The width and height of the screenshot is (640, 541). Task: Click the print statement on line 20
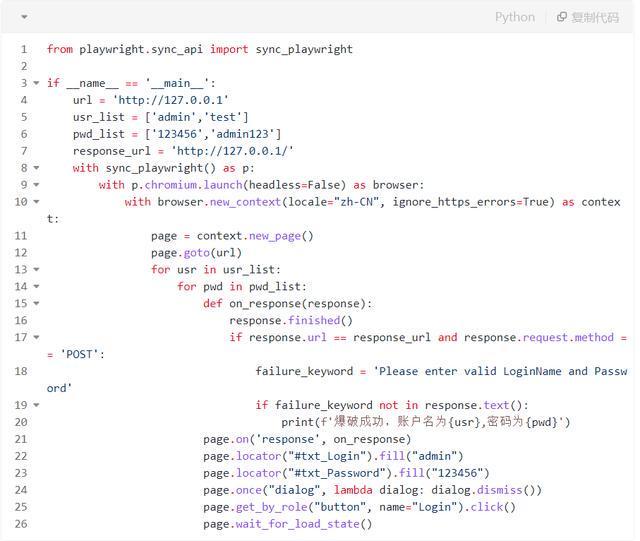pos(425,422)
